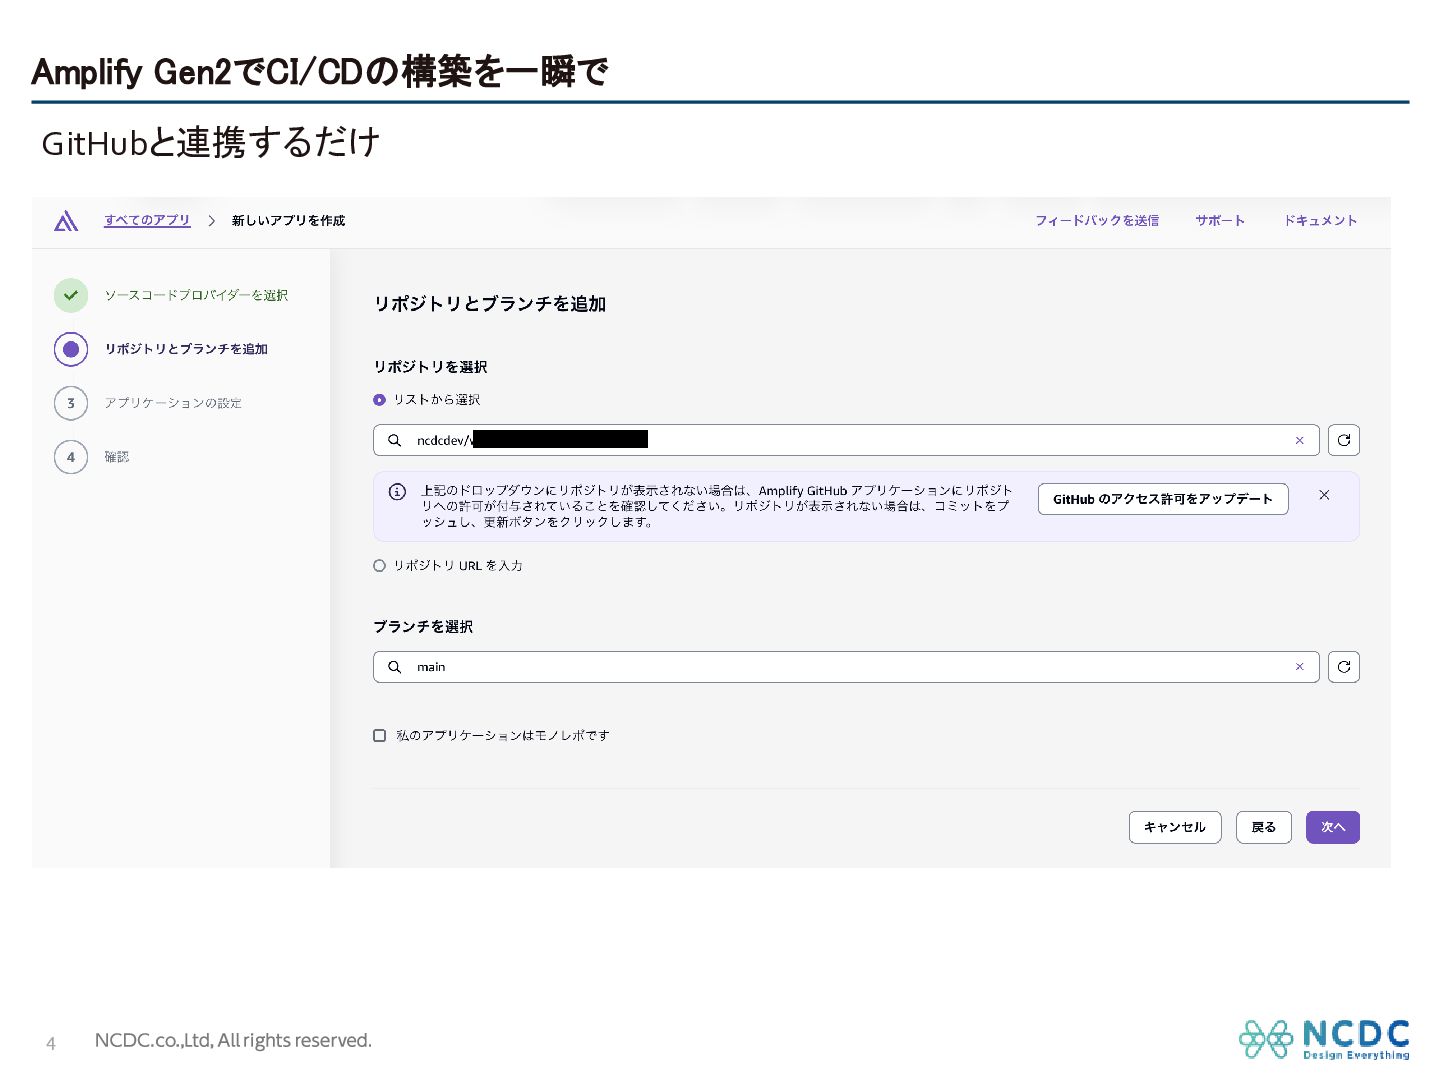Go to ソースコードプロバイダーを選択 step
This screenshot has height=1080, width=1440.
click(196, 295)
